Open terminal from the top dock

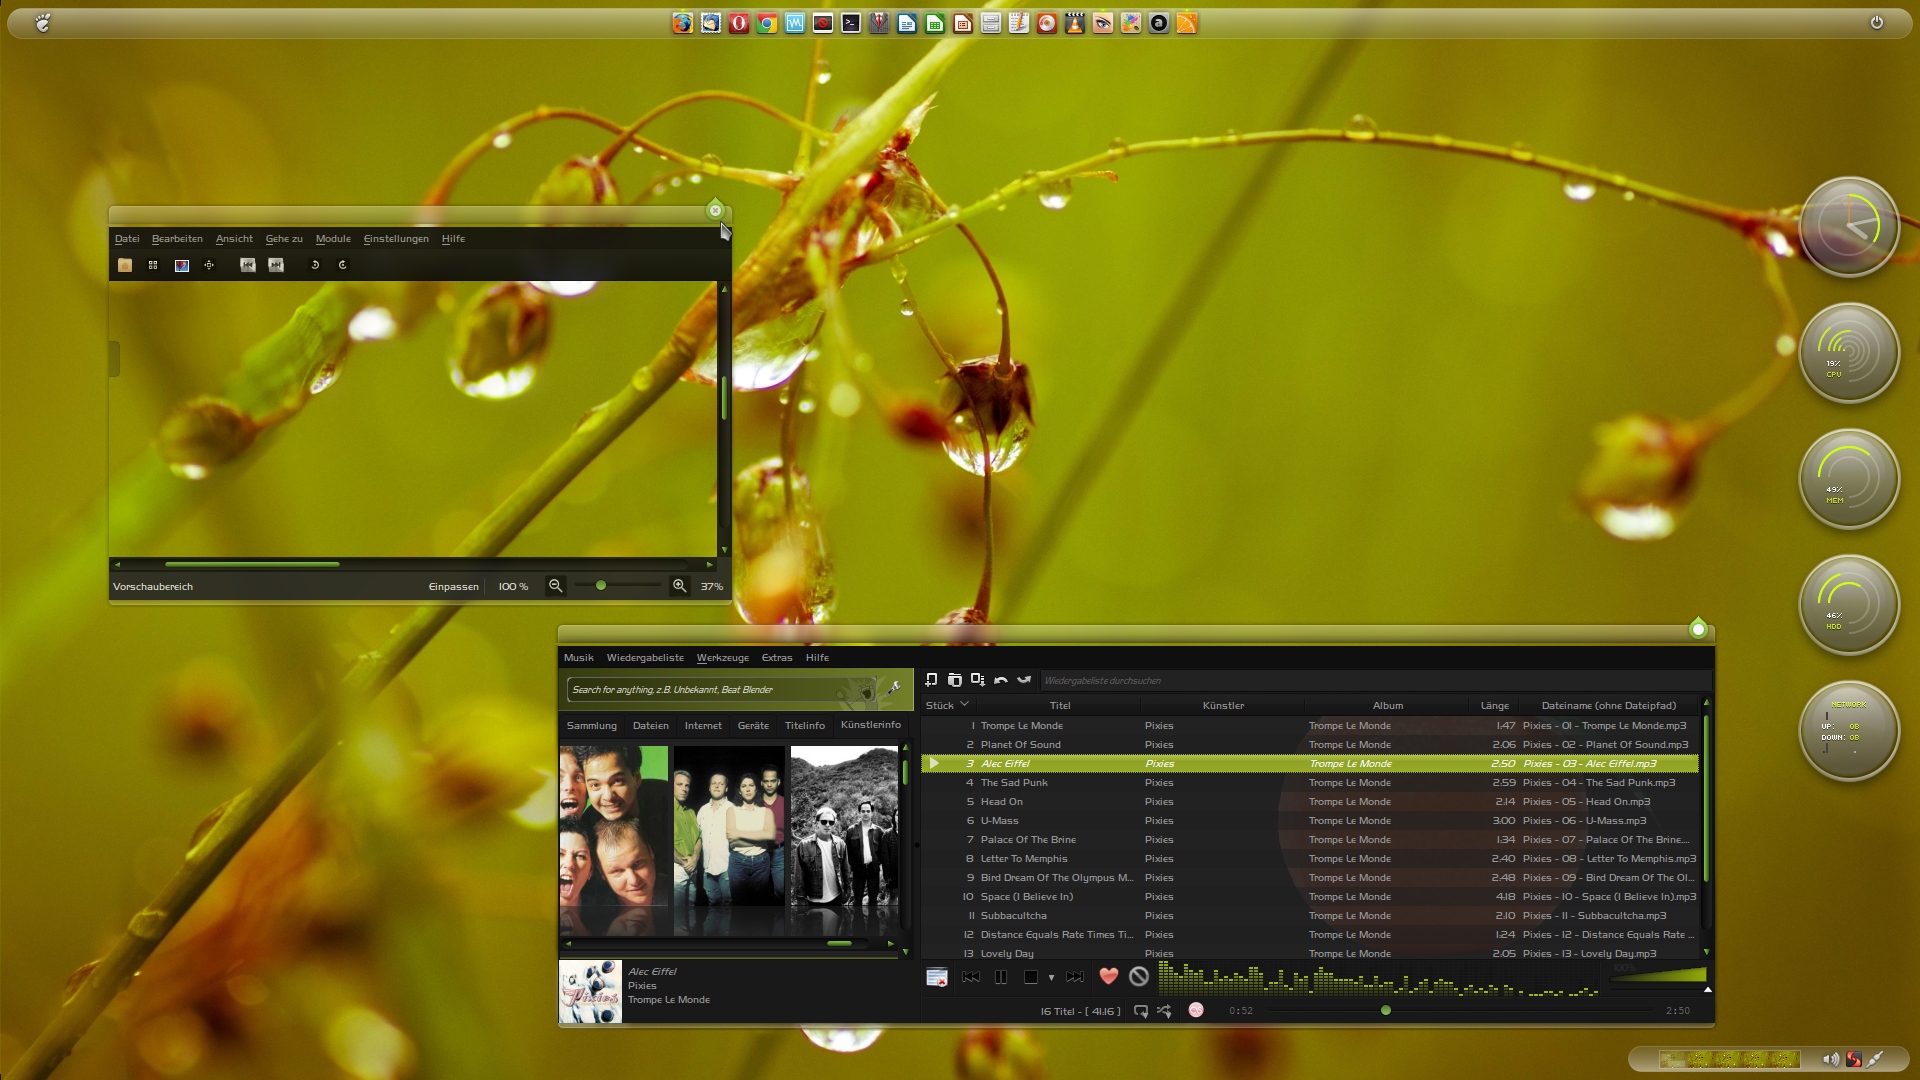851,23
